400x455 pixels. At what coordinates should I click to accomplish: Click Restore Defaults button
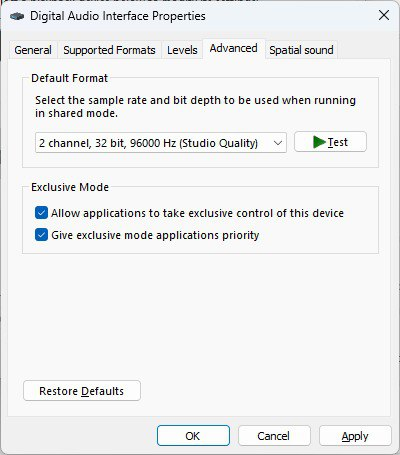pos(82,391)
